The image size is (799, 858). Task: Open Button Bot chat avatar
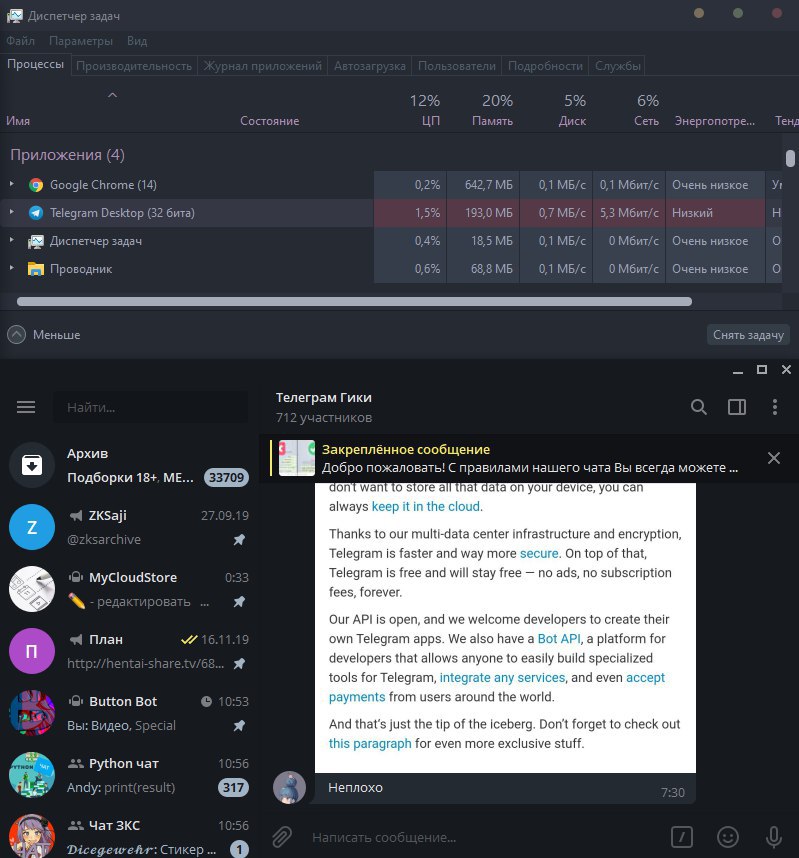pyautogui.click(x=32, y=713)
